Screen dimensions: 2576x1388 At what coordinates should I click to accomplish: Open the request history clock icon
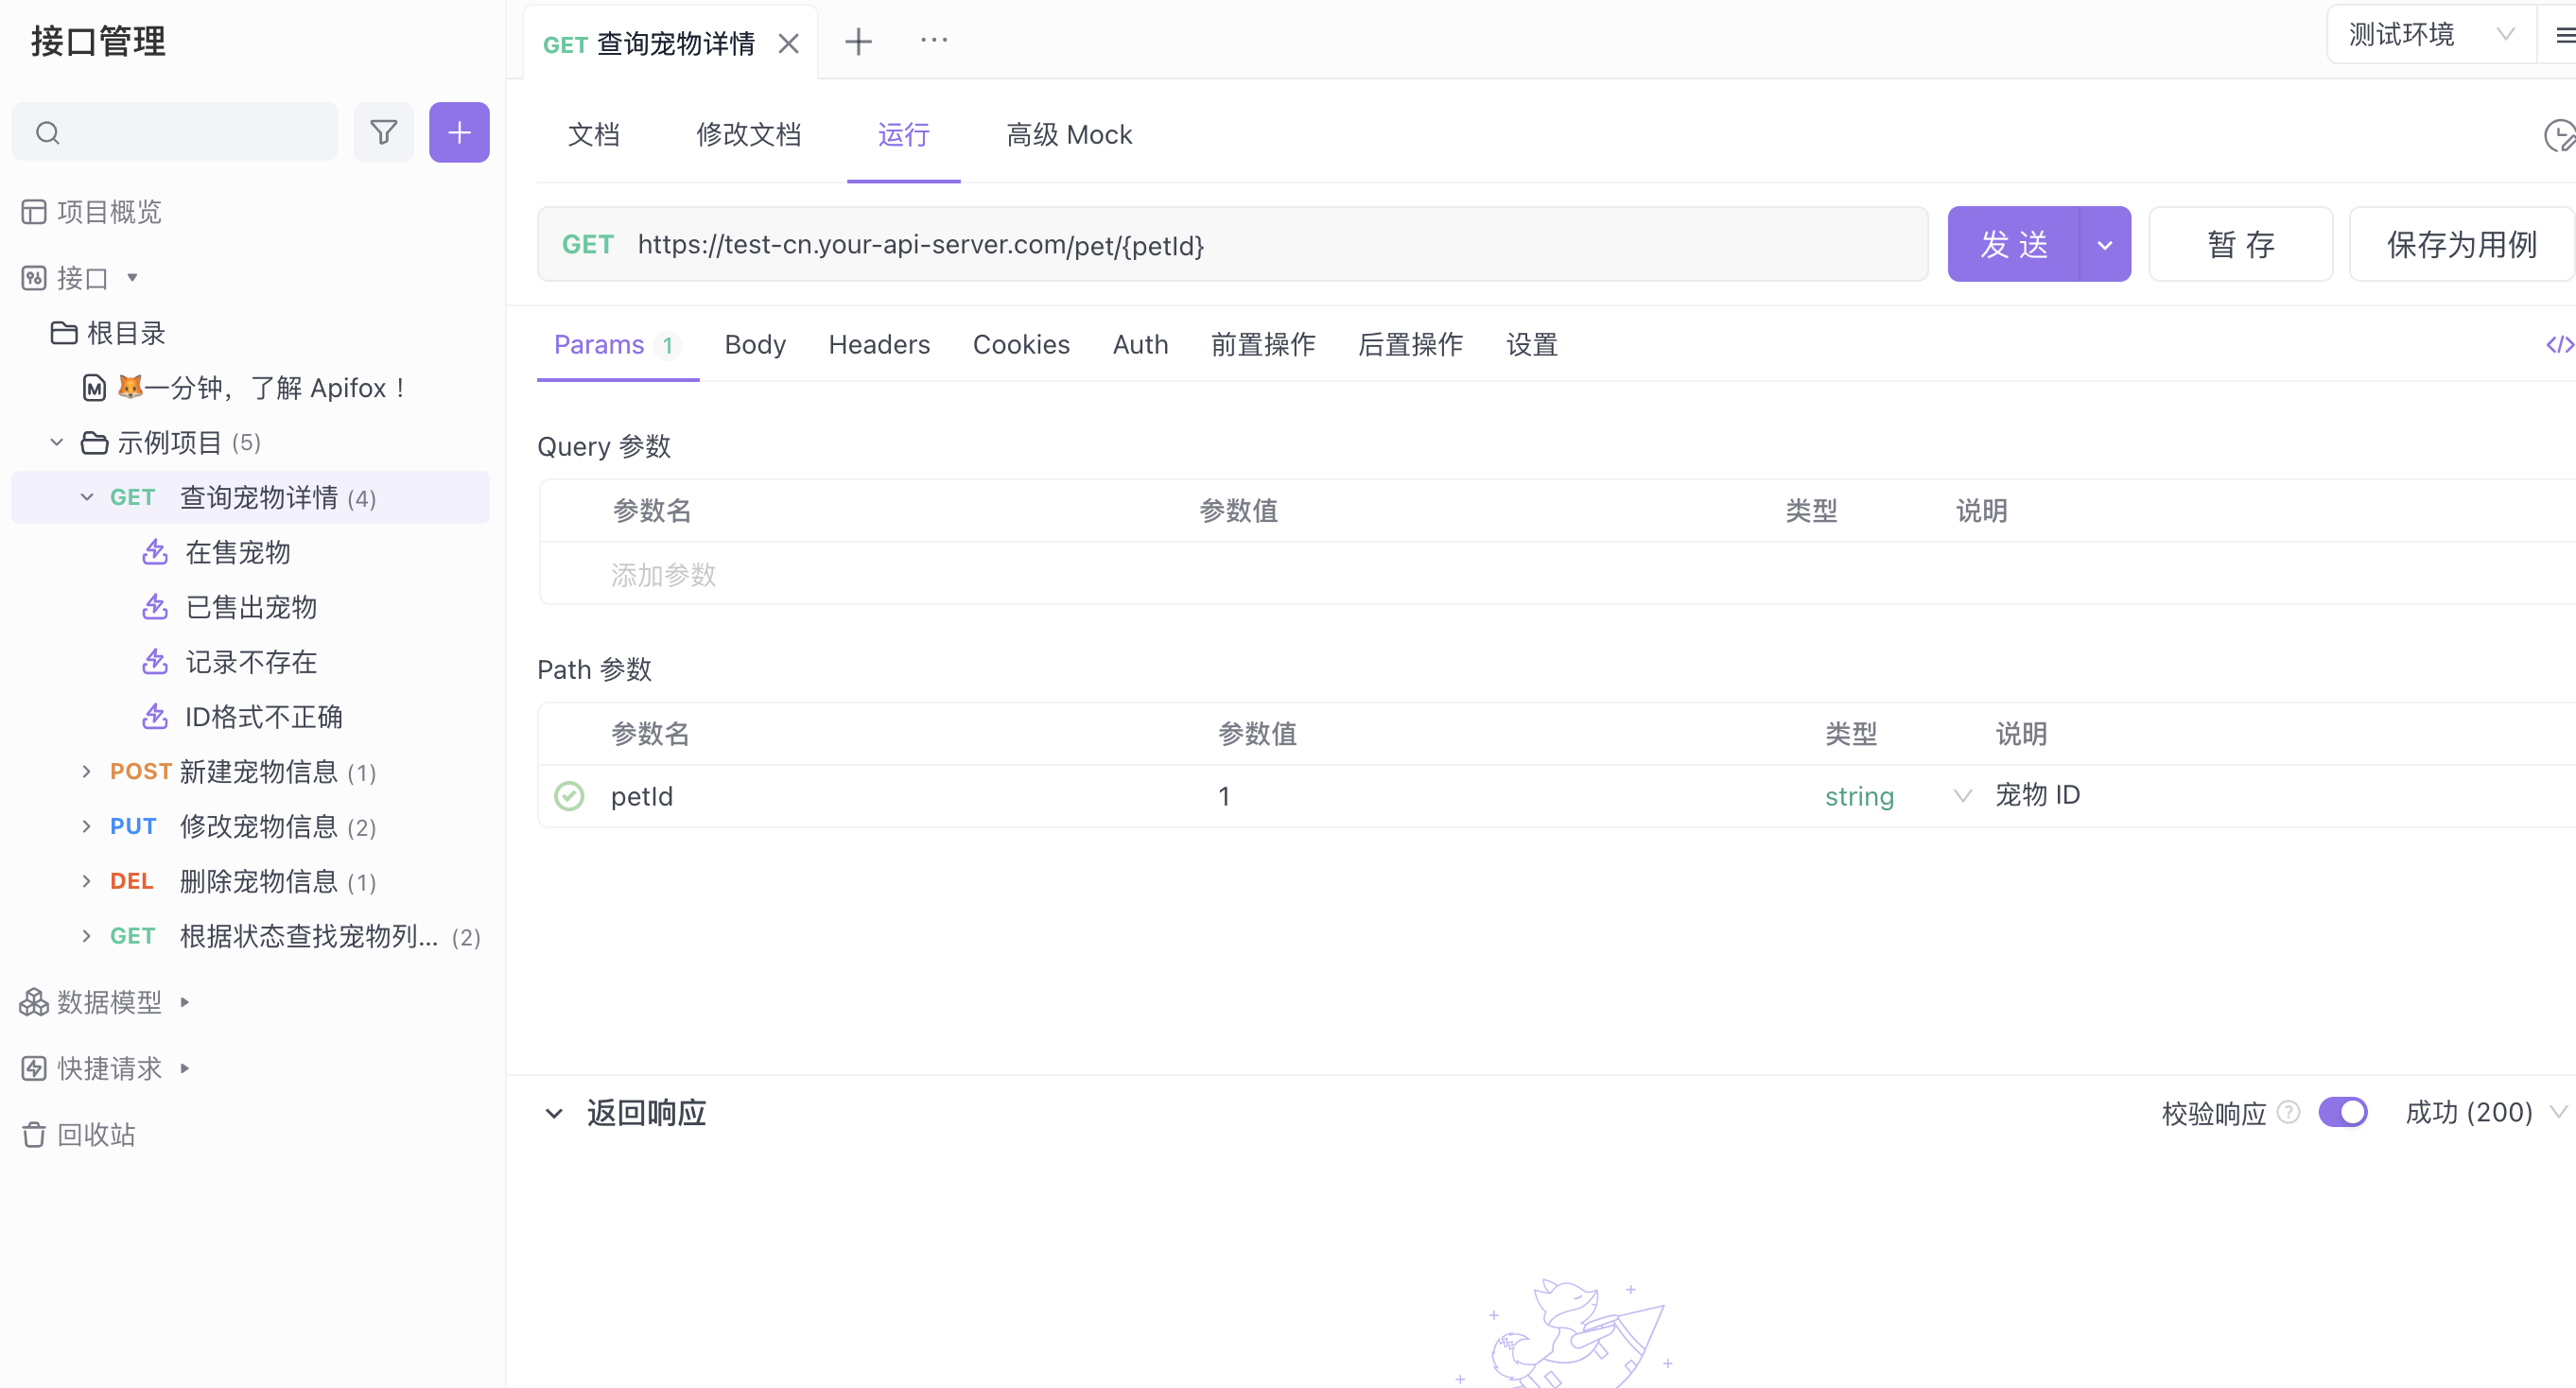(2558, 136)
